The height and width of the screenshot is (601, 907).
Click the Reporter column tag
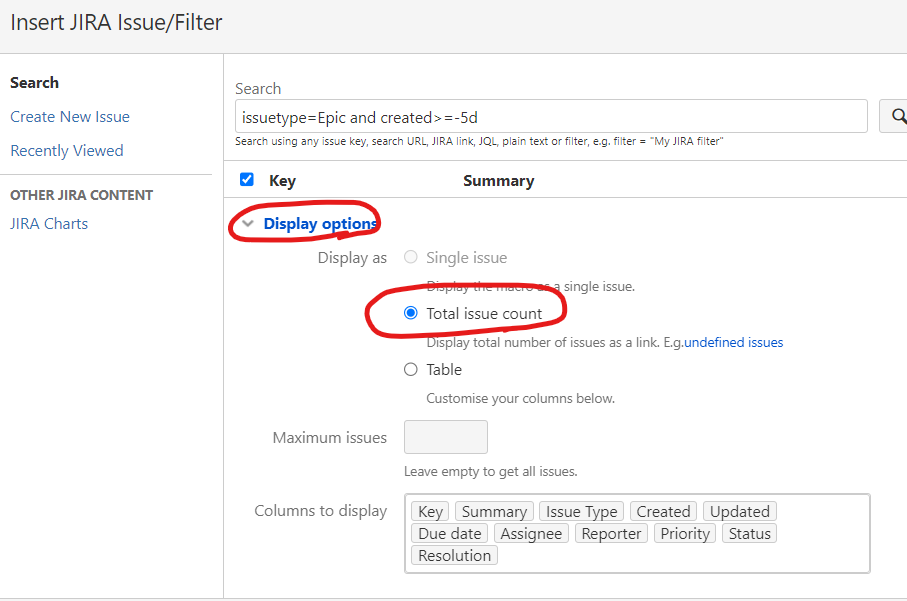(x=611, y=533)
